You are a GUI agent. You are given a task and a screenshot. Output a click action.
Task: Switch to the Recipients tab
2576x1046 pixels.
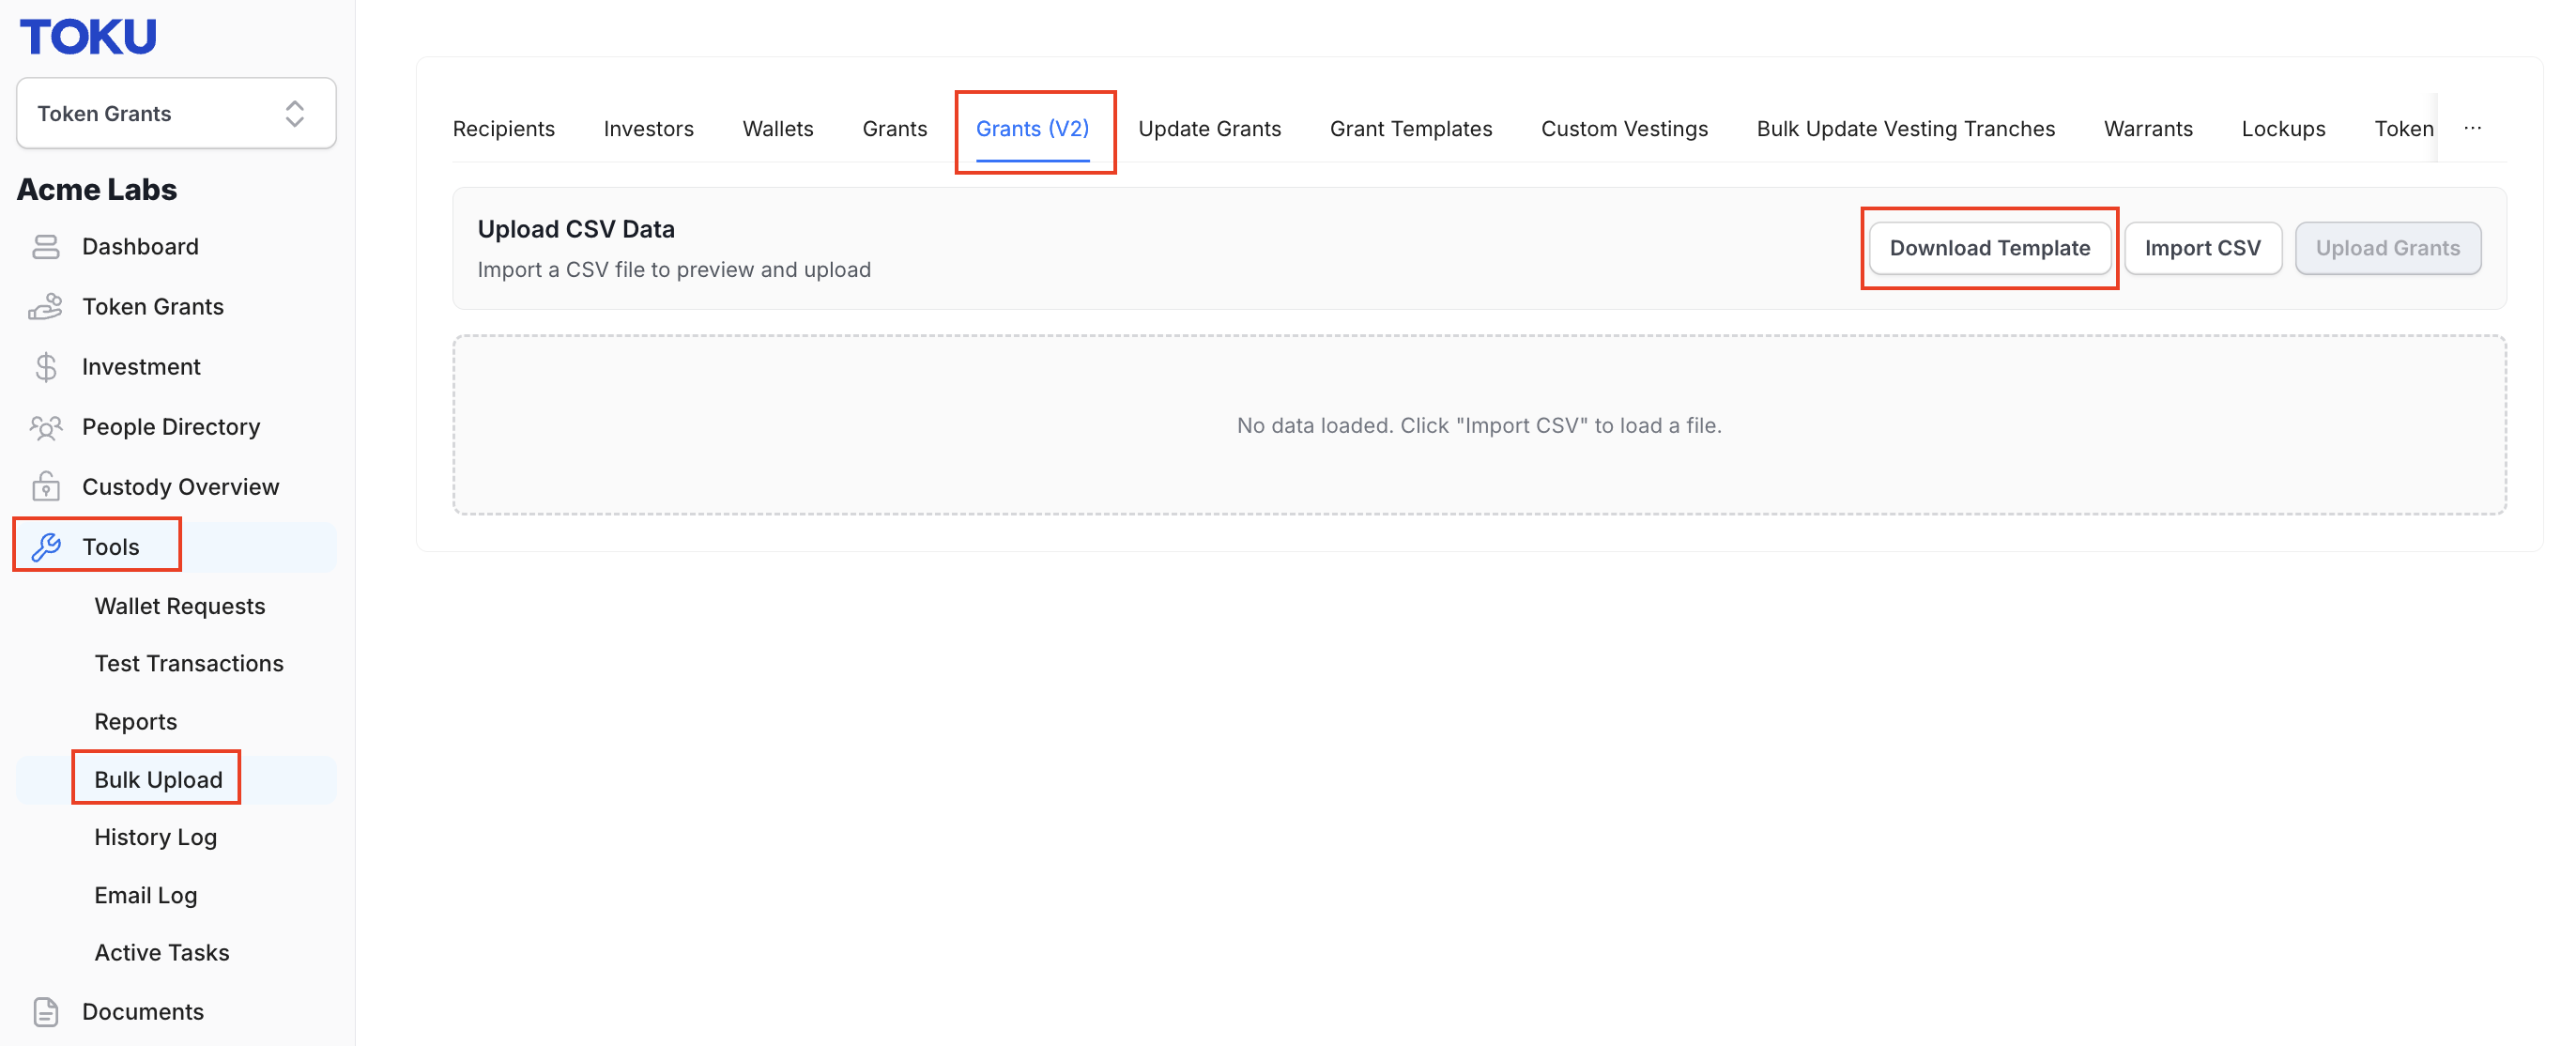tap(504, 129)
